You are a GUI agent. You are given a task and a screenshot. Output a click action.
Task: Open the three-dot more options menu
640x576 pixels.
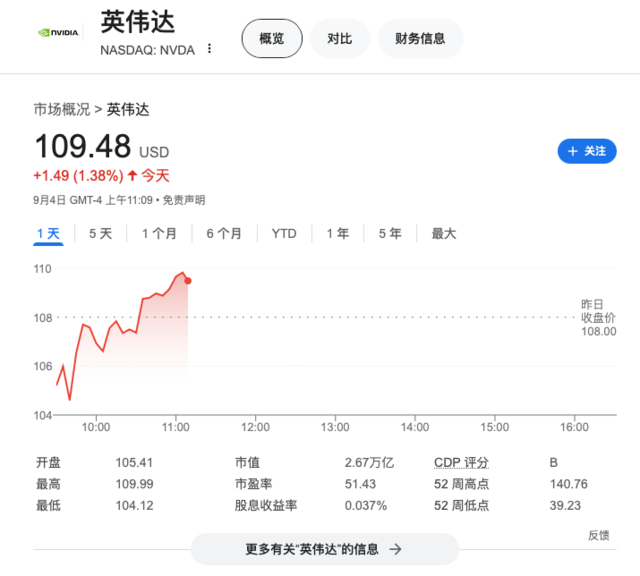pyautogui.click(x=209, y=49)
